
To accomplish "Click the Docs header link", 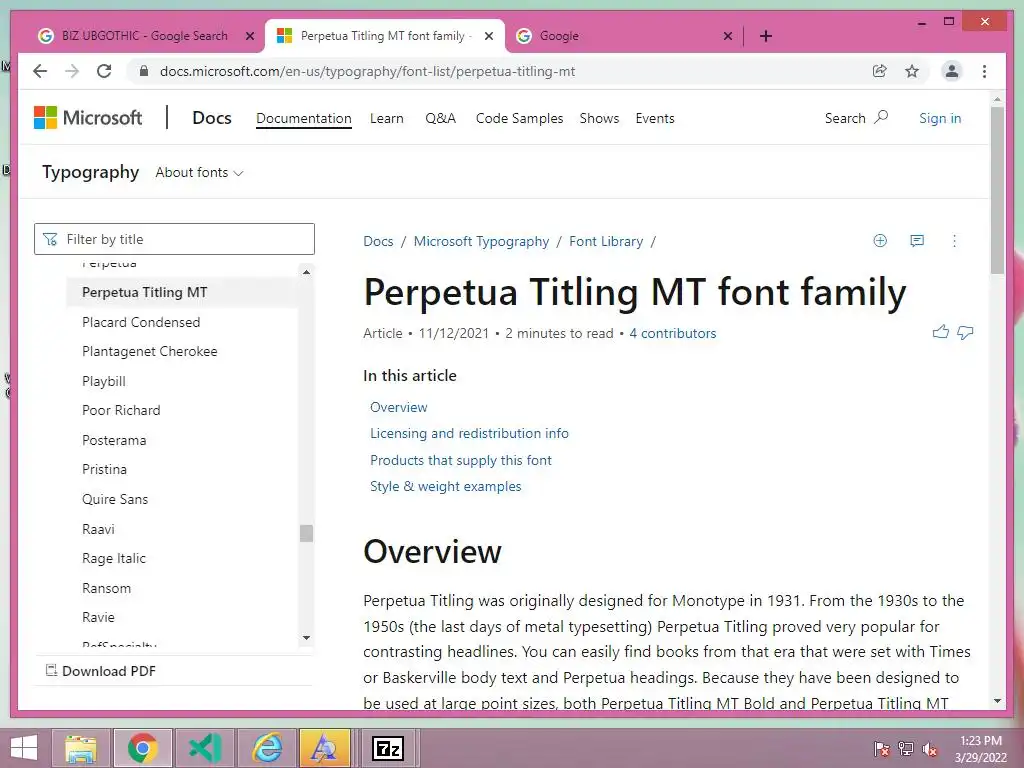I will (212, 118).
